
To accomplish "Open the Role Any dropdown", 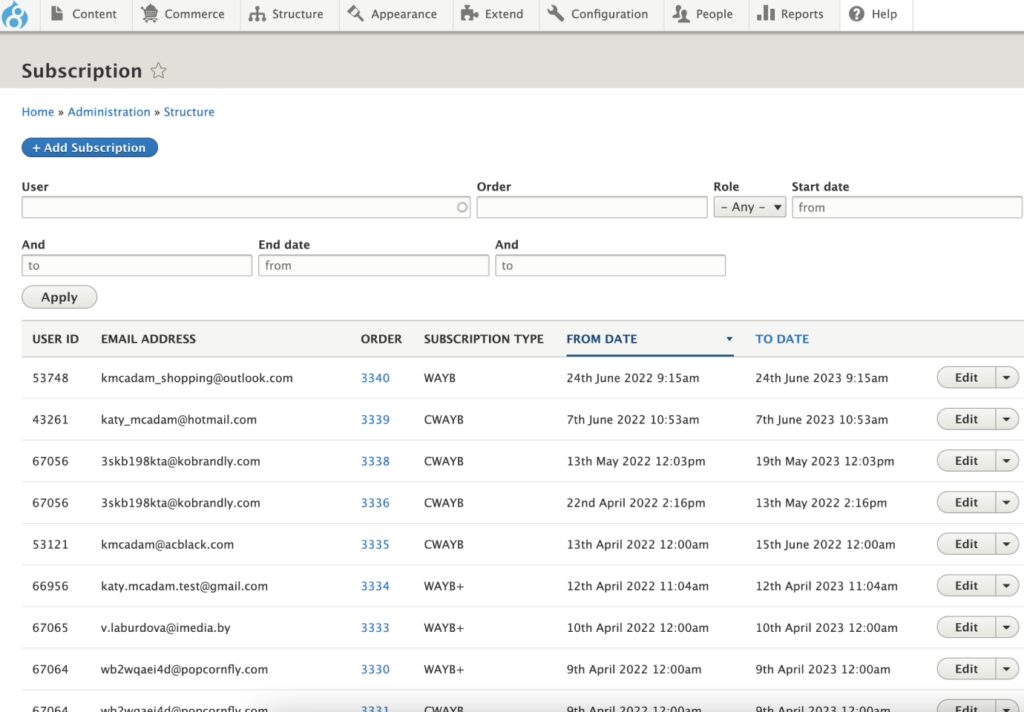I will [749, 207].
